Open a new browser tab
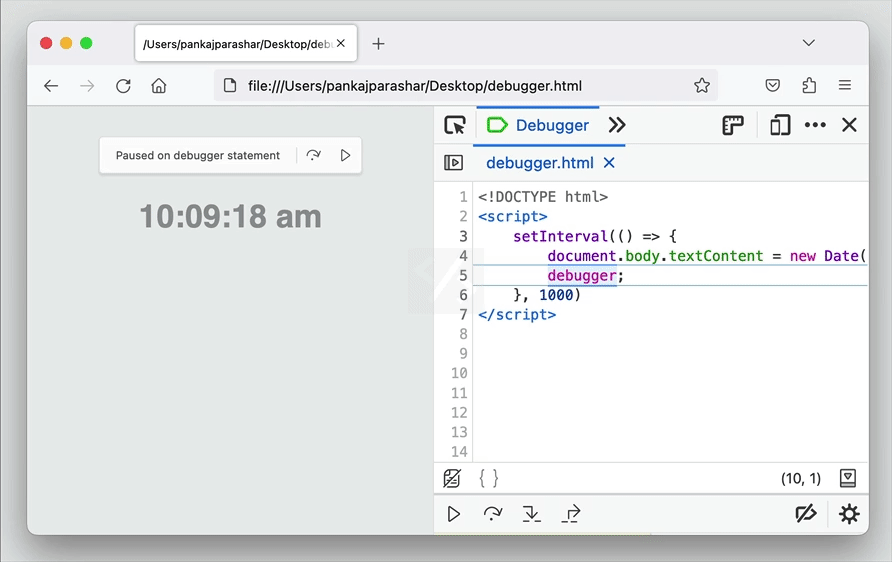 coord(378,44)
